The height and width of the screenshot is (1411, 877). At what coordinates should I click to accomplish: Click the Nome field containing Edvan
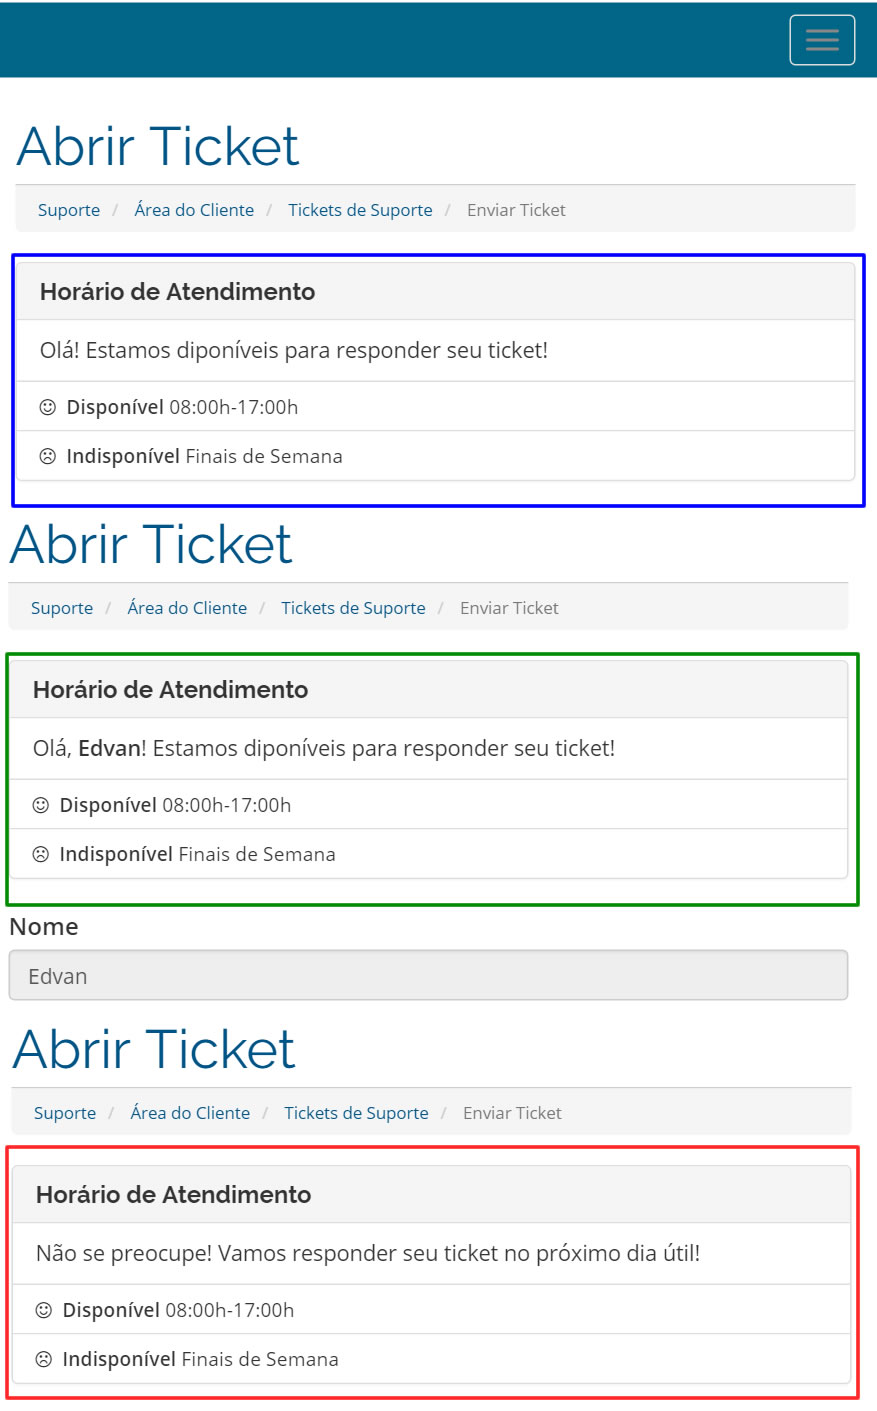tap(428, 975)
